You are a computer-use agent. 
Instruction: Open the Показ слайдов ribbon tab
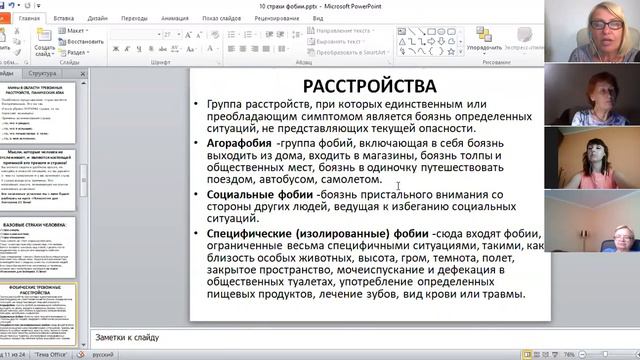point(222,18)
